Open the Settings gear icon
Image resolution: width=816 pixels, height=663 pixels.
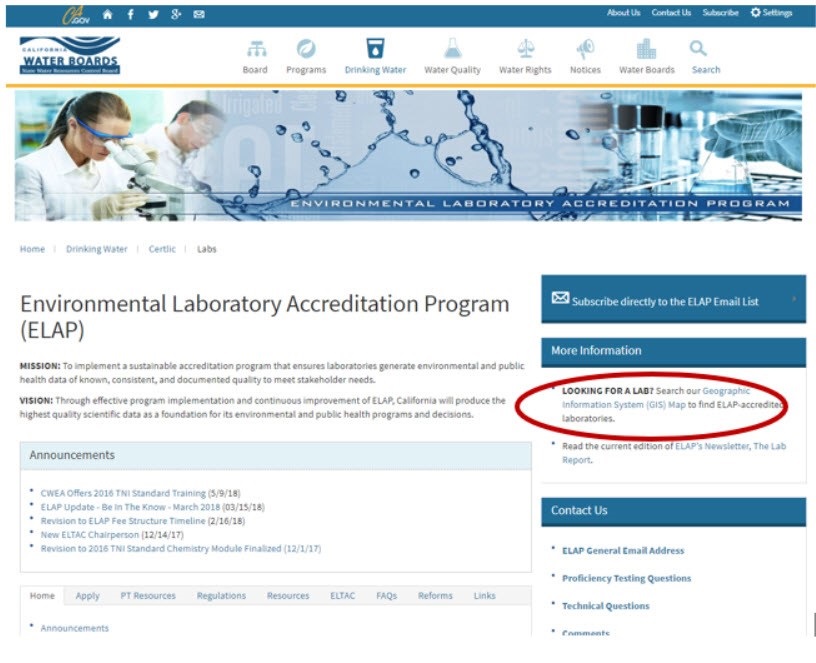756,12
